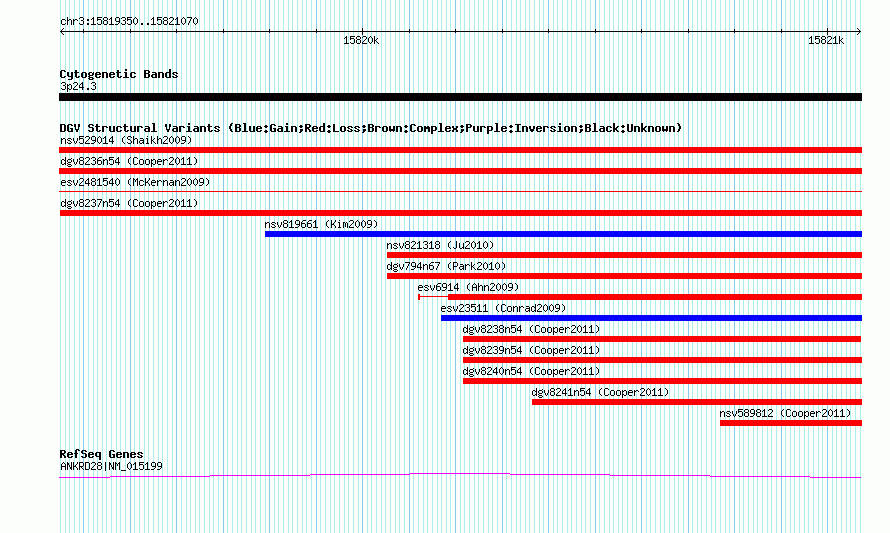
Task: Click the nsv589812 (Cooper2011) short red bar
Action: click(x=791, y=423)
